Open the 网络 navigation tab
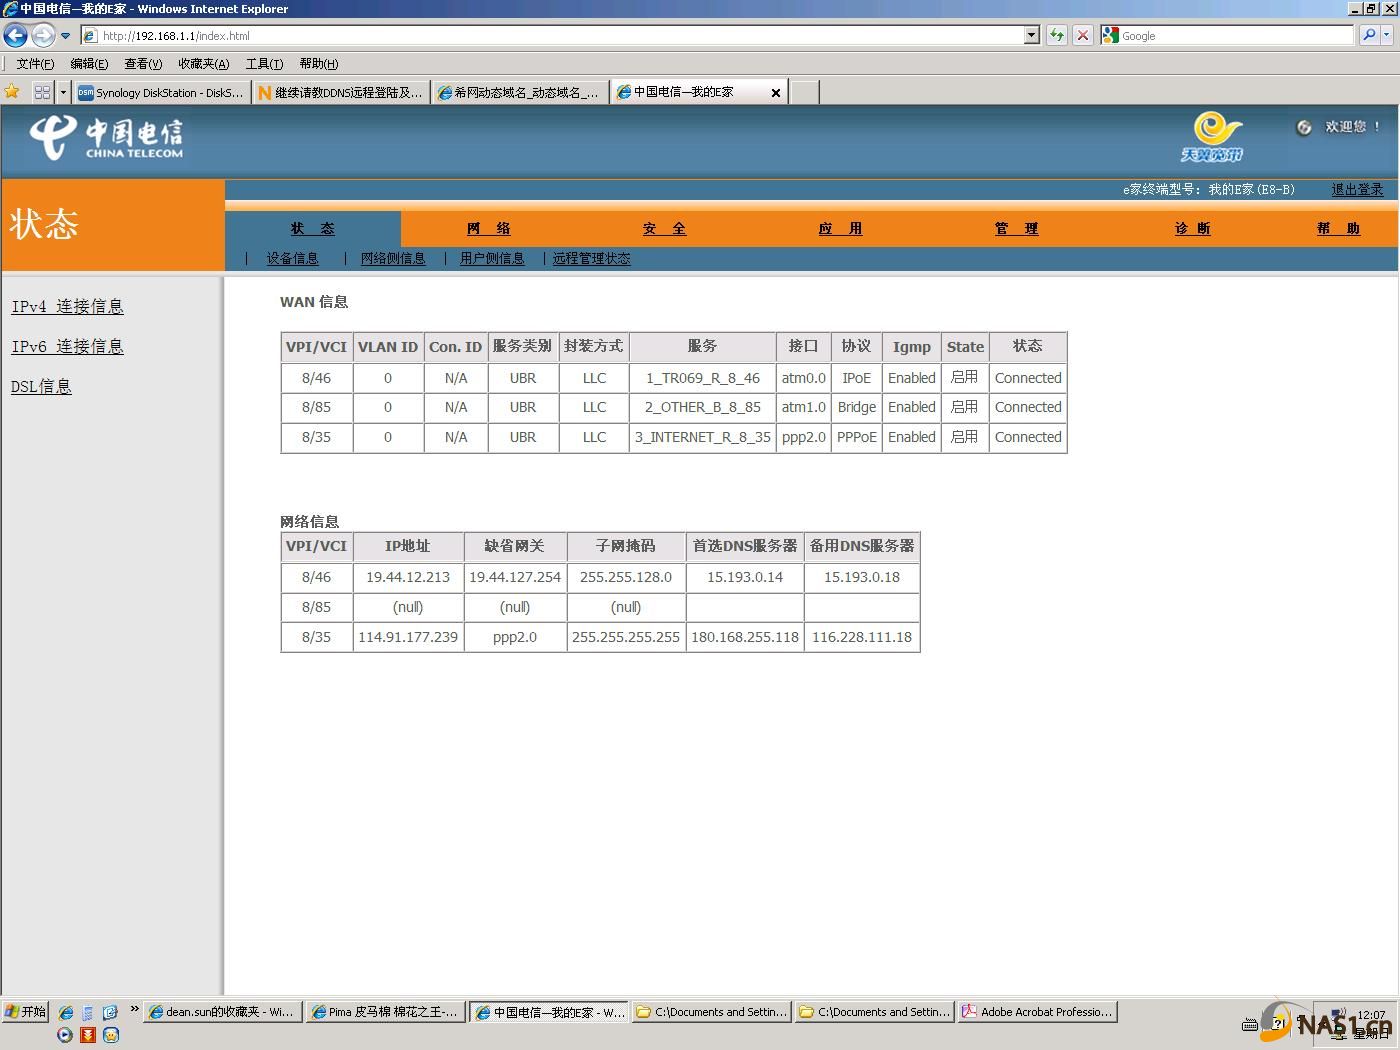The image size is (1400, 1050). point(489,229)
